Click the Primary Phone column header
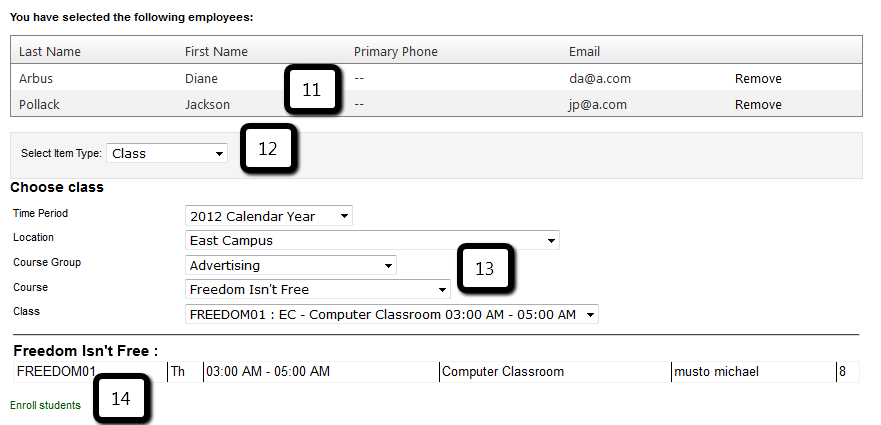 pos(396,51)
